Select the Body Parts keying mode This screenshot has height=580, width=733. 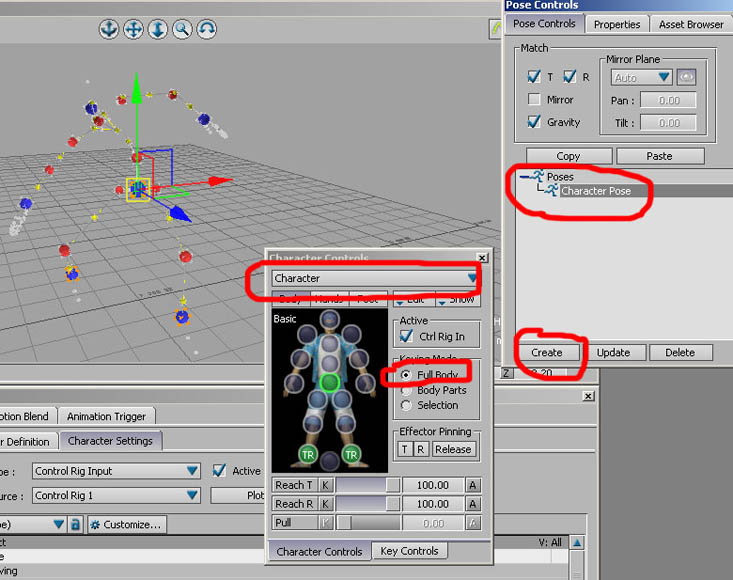coord(406,390)
